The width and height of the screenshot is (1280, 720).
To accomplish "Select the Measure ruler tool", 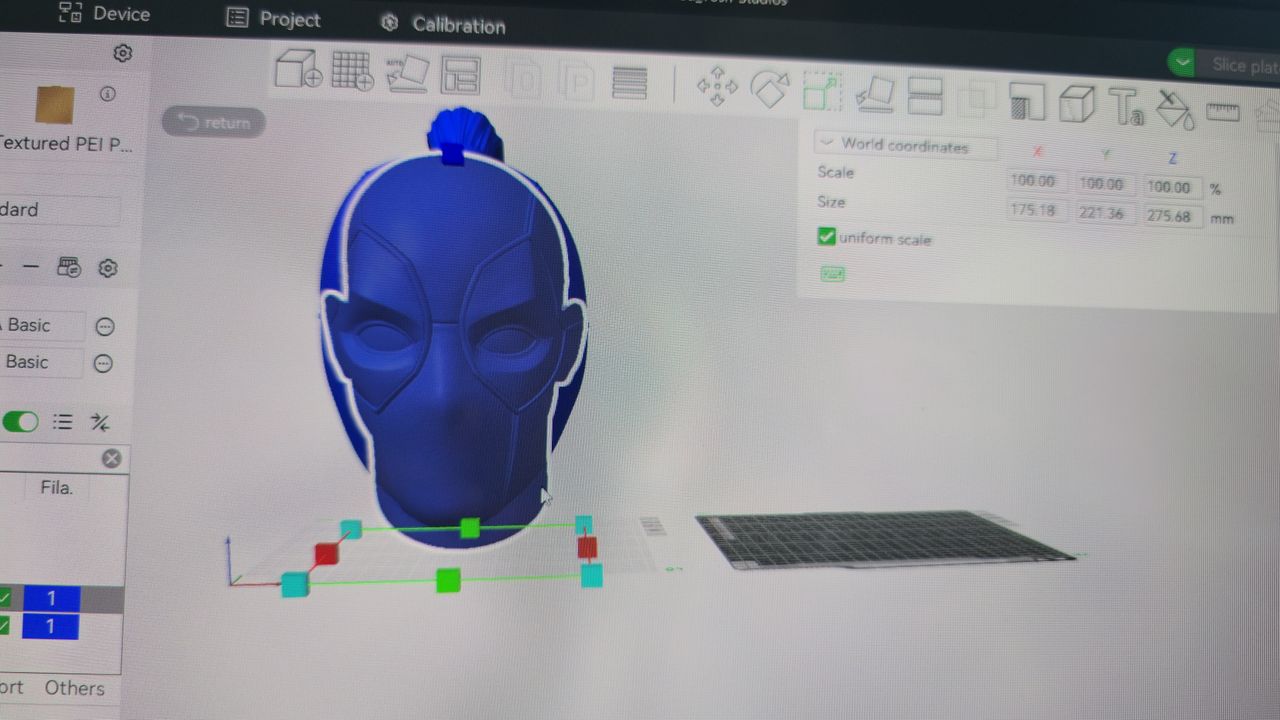I will [x=1223, y=112].
